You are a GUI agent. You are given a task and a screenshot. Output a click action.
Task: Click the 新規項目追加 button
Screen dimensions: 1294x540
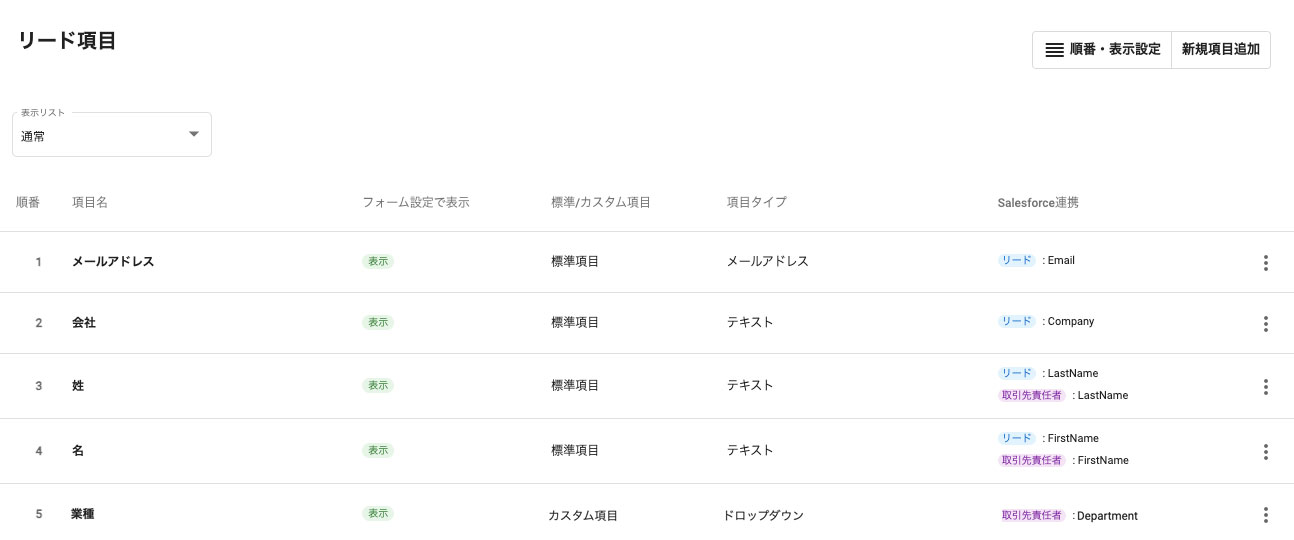coord(1220,50)
